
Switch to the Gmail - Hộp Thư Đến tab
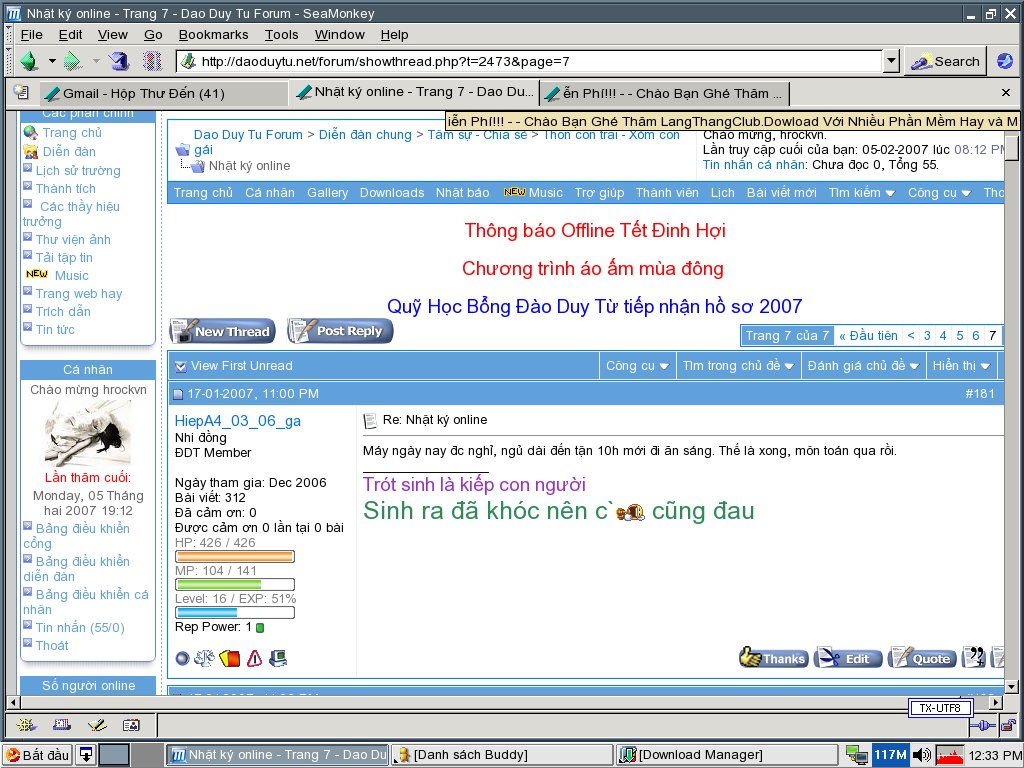tap(146, 93)
